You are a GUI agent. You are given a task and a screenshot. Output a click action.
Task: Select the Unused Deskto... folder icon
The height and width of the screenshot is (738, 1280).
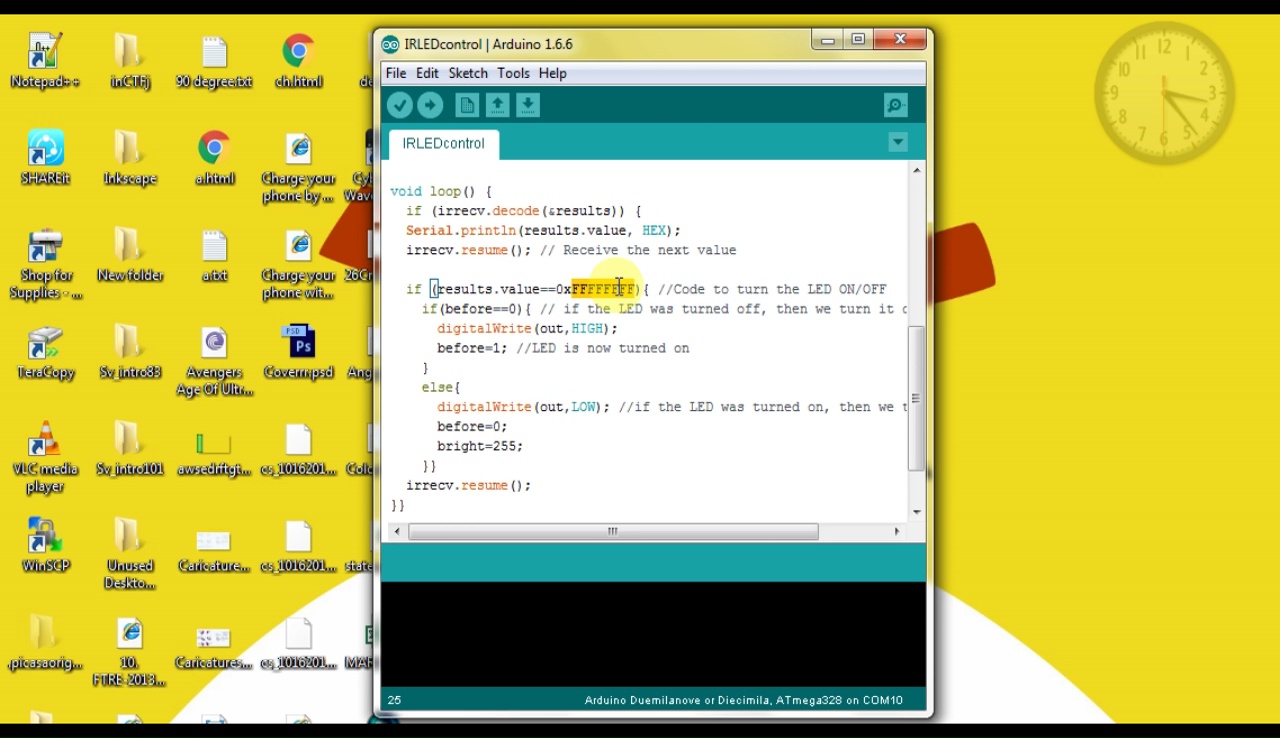click(130, 555)
